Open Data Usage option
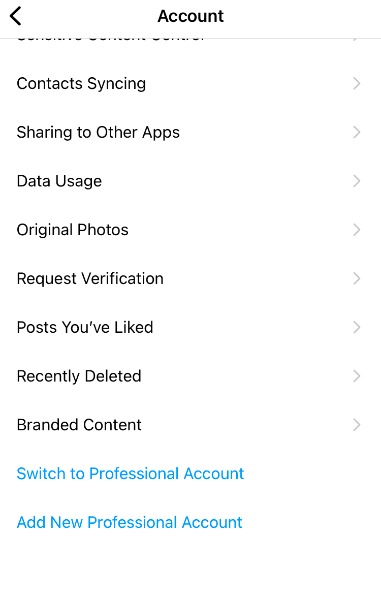The image size is (381, 600). pos(190,181)
